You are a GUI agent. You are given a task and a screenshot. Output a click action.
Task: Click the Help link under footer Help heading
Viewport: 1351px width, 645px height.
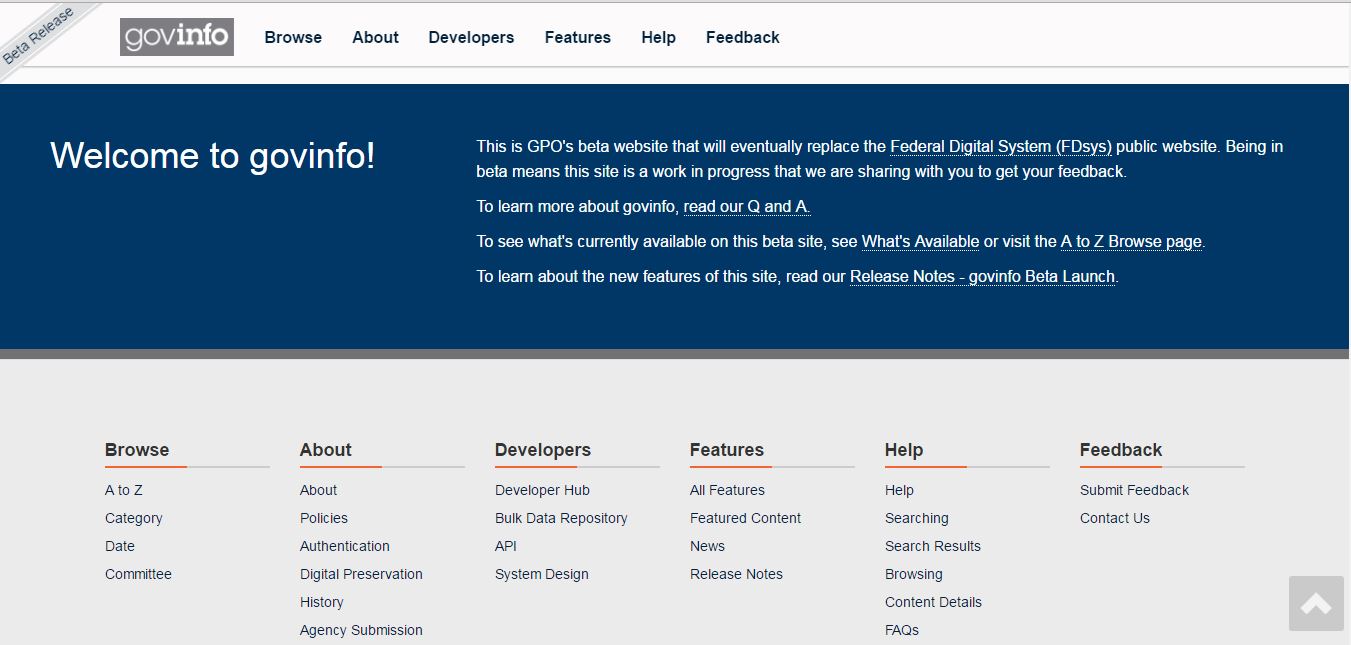(x=899, y=490)
